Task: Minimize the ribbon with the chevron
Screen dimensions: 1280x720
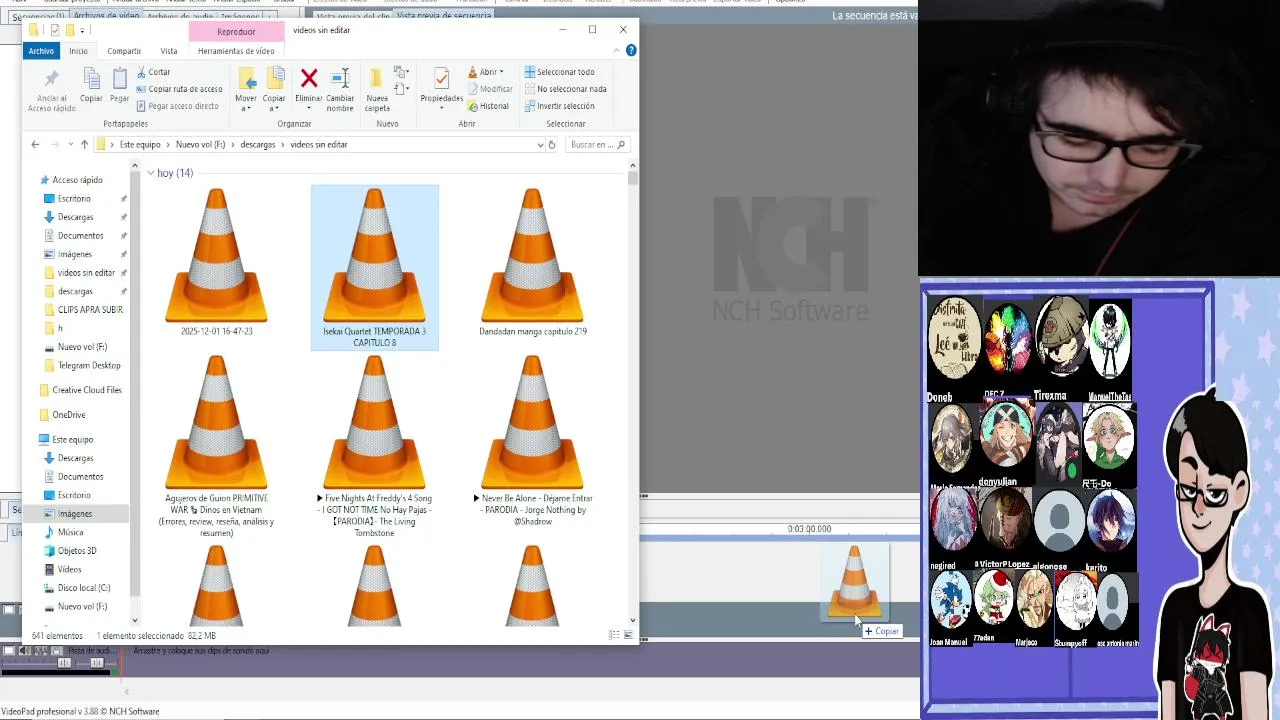Action: [x=616, y=51]
